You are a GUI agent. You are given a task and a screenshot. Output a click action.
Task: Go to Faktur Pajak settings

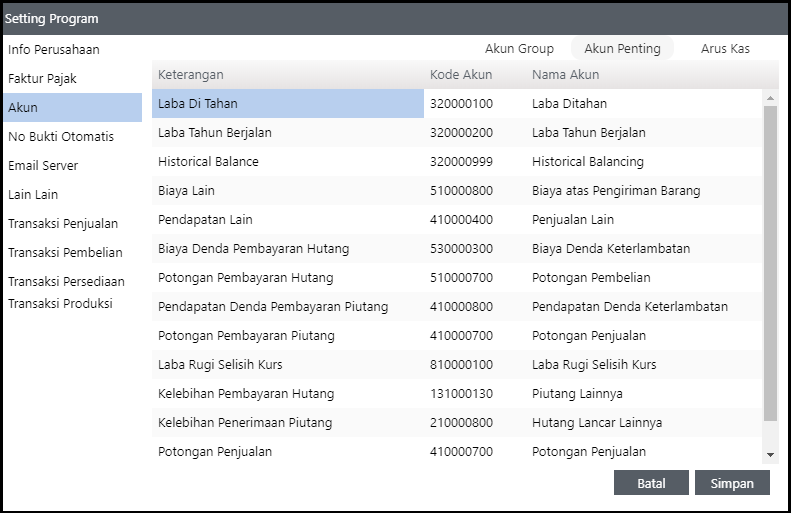42,78
